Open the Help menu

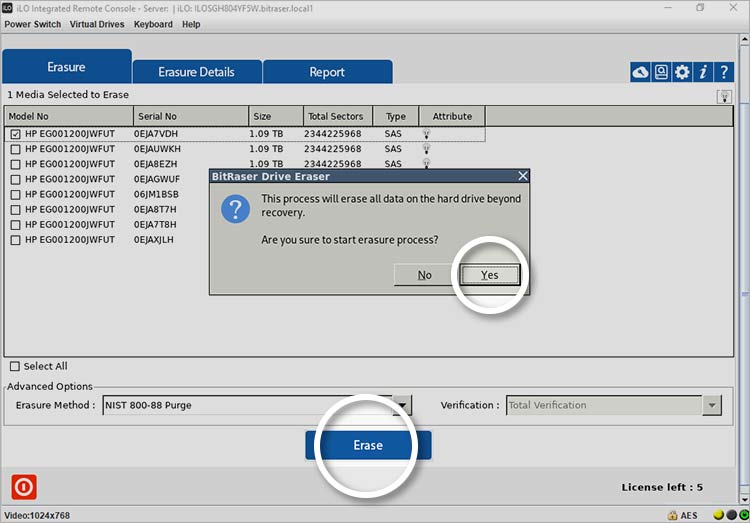pyautogui.click(x=191, y=24)
